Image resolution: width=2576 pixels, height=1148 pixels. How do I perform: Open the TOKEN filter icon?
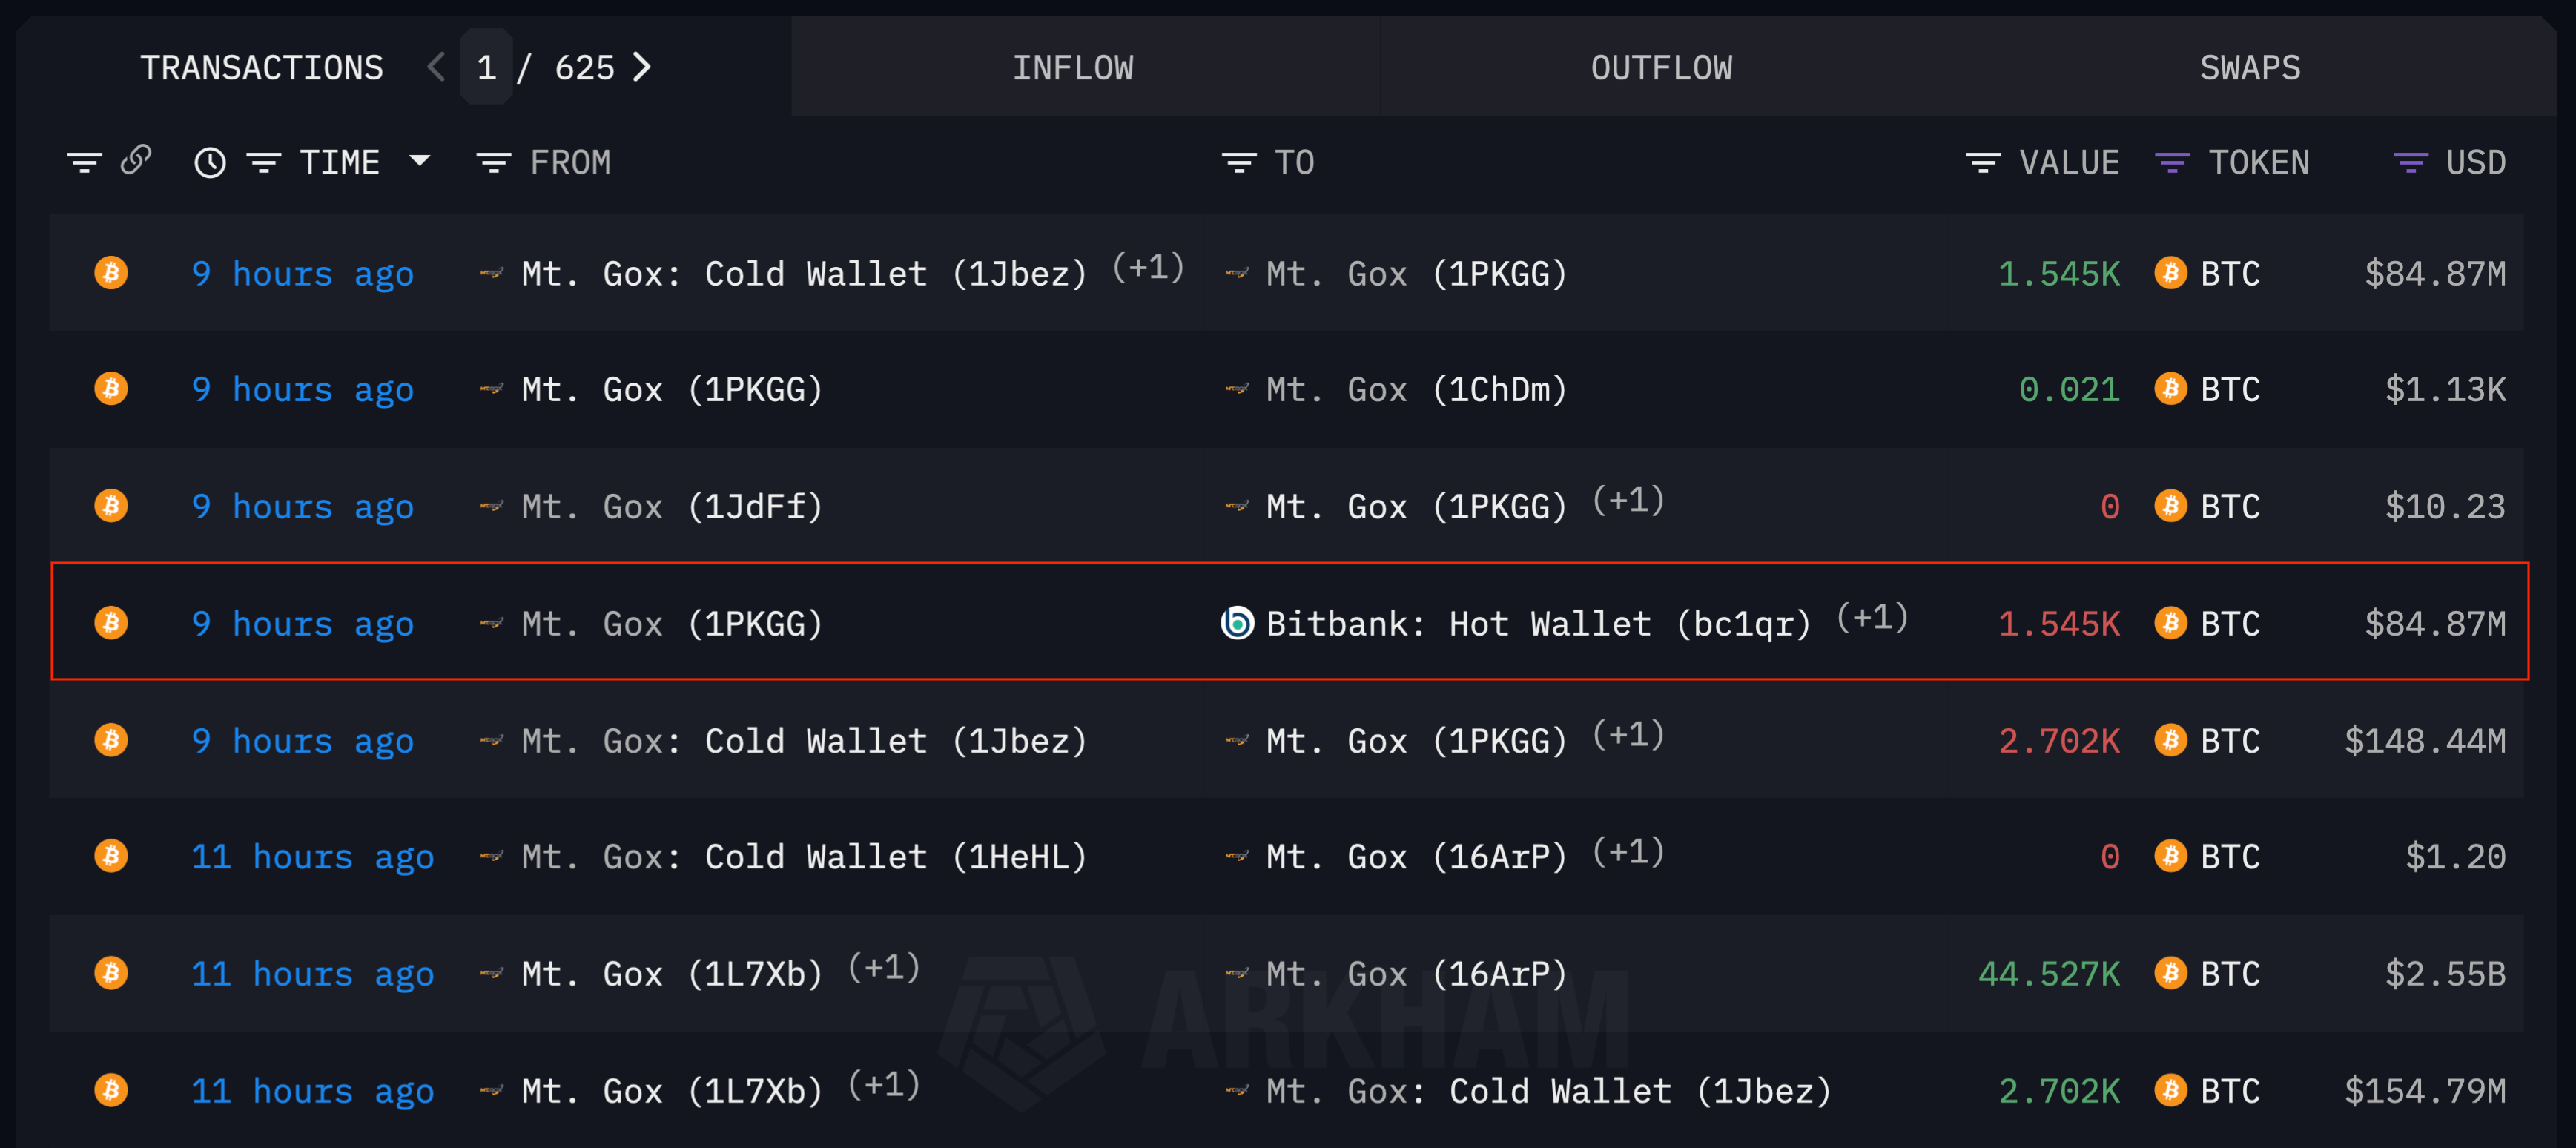coord(2172,162)
